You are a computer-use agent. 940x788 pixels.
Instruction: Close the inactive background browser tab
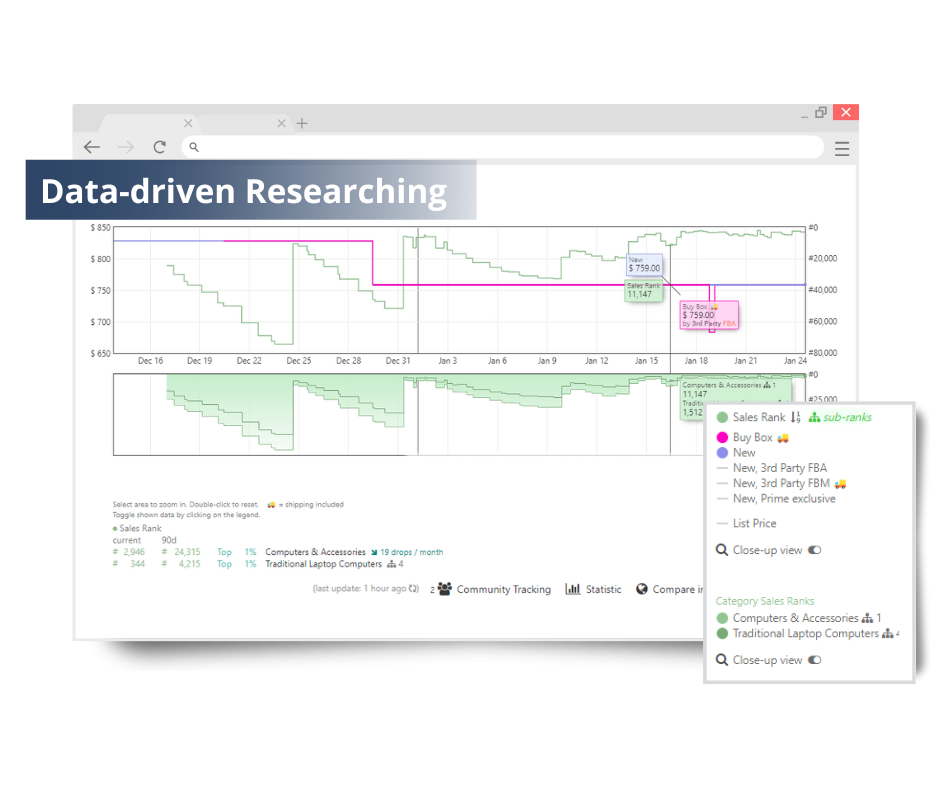click(x=281, y=123)
